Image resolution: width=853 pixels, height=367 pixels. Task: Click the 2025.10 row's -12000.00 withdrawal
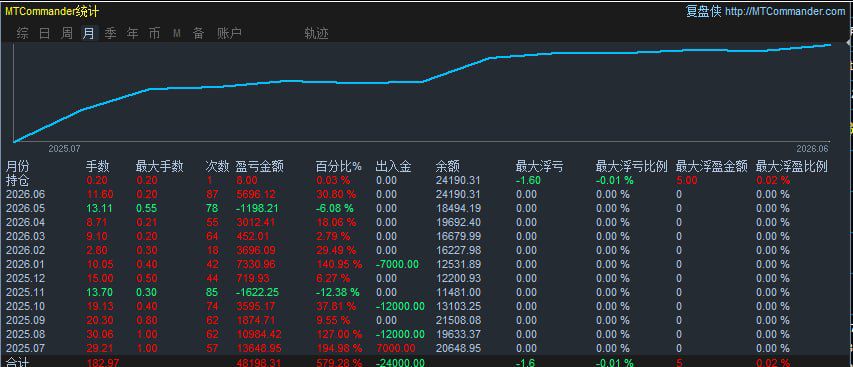[400, 306]
